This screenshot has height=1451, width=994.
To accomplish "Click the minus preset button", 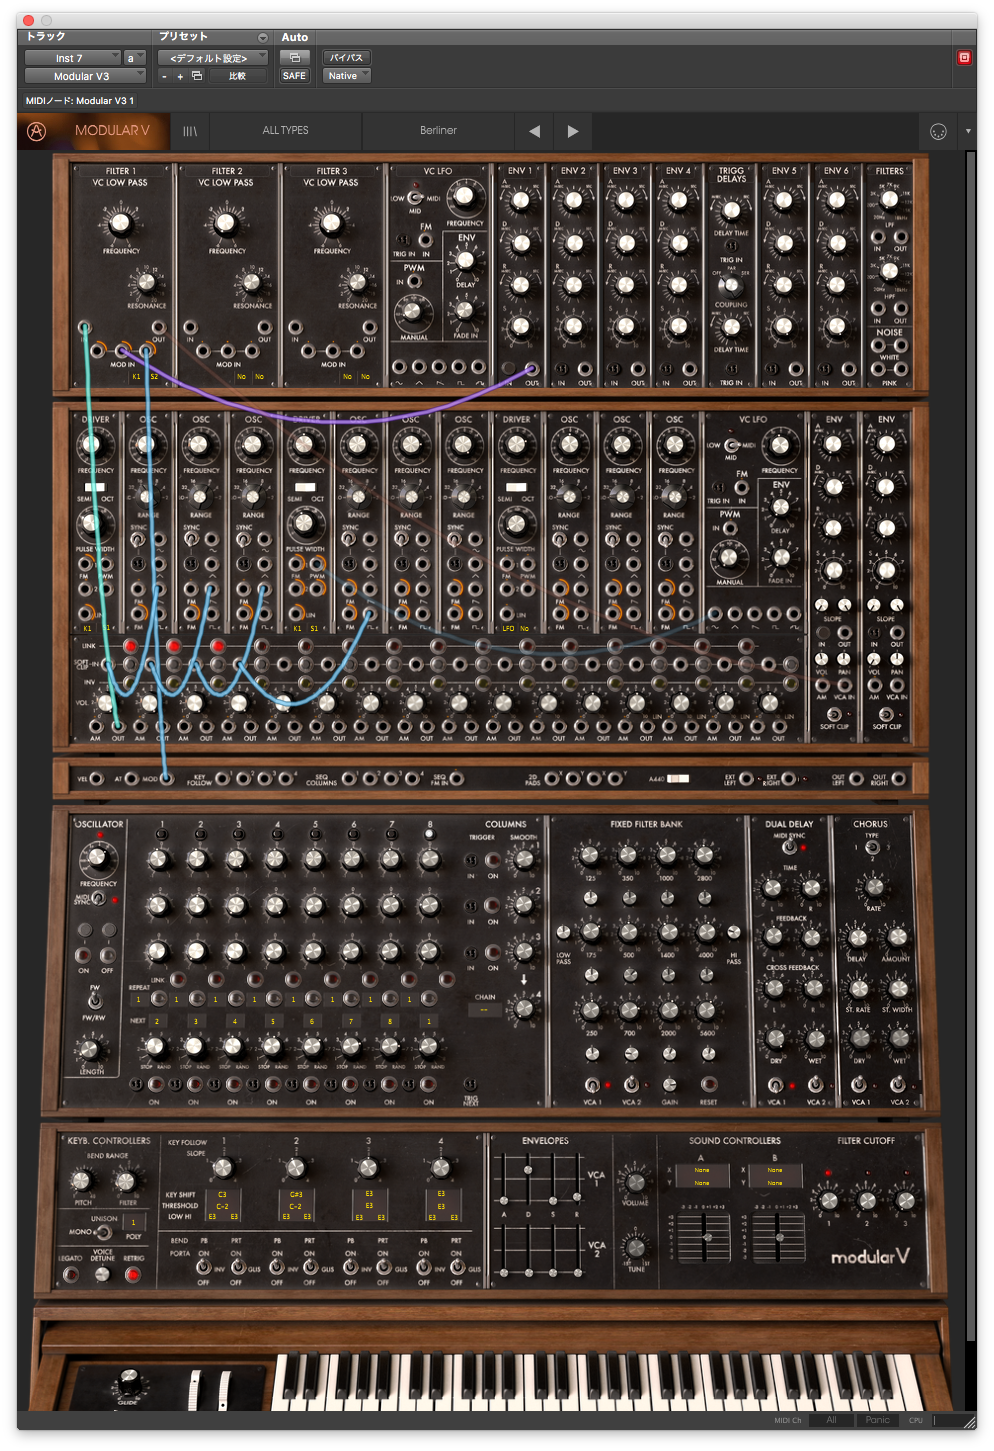I will pyautogui.click(x=165, y=76).
